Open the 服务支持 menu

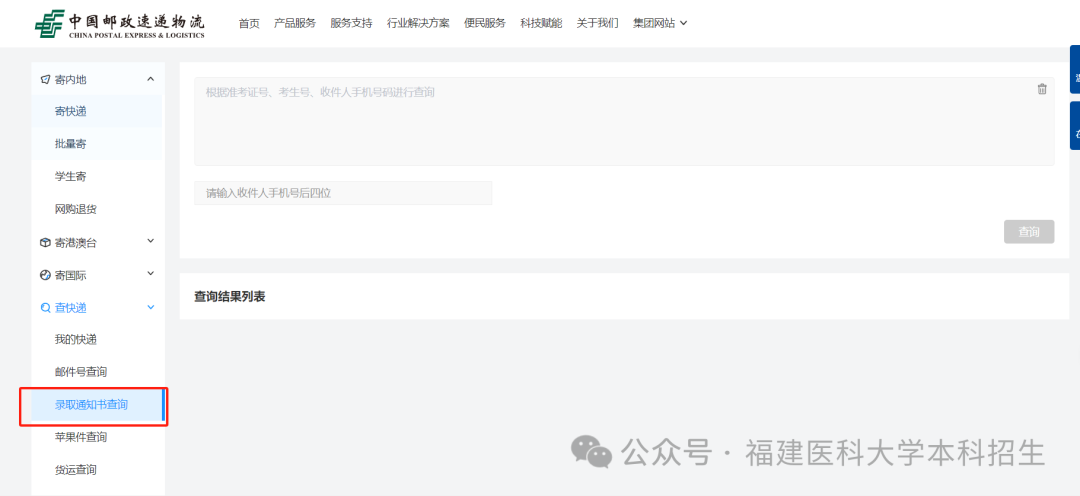point(351,23)
